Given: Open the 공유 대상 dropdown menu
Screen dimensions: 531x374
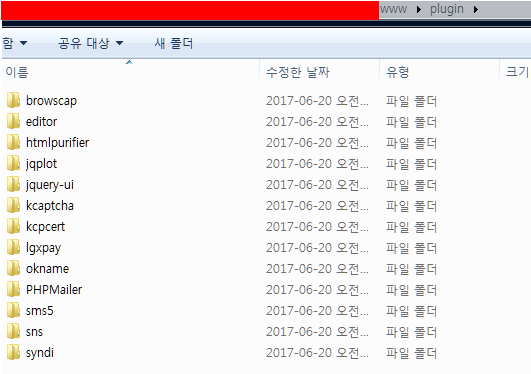Looking at the screenshot, I should 90,43.
